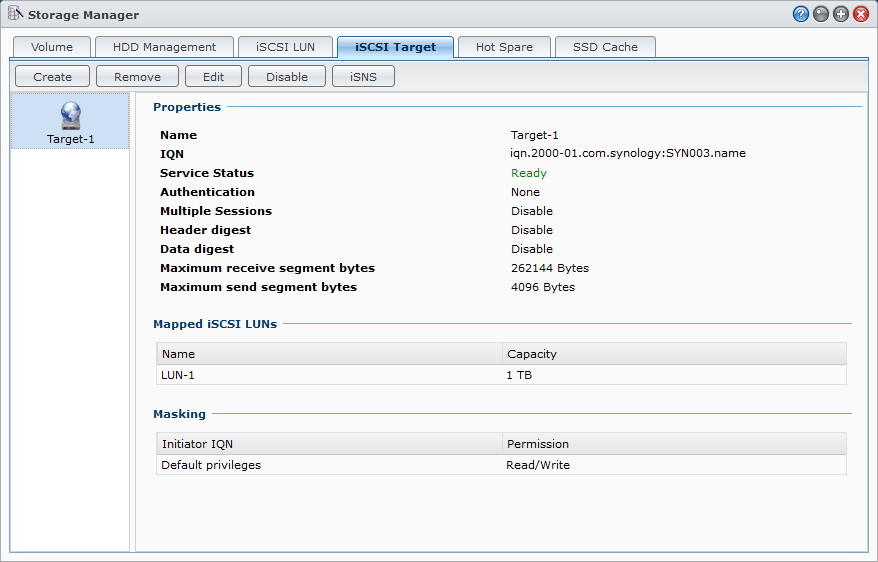This screenshot has width=878, height=562.
Task: Select the LUN-1 row in Mapped LUNs
Action: pos(500,374)
